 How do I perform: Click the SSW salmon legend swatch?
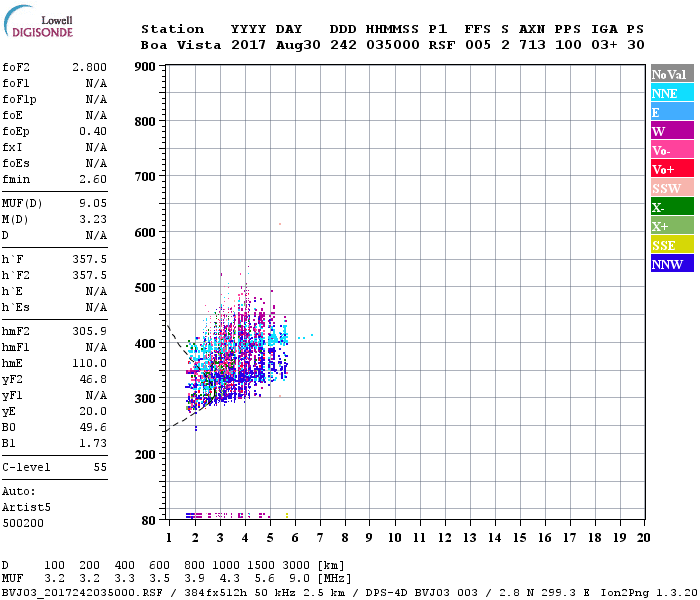(672, 188)
